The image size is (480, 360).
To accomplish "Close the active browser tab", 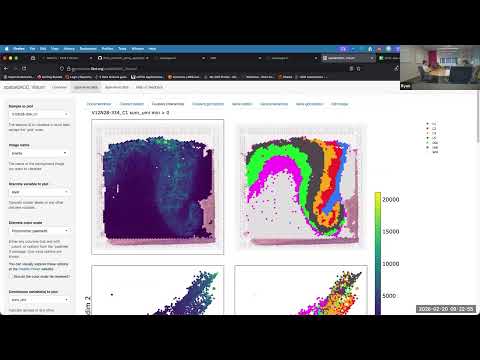I will coord(372,58).
